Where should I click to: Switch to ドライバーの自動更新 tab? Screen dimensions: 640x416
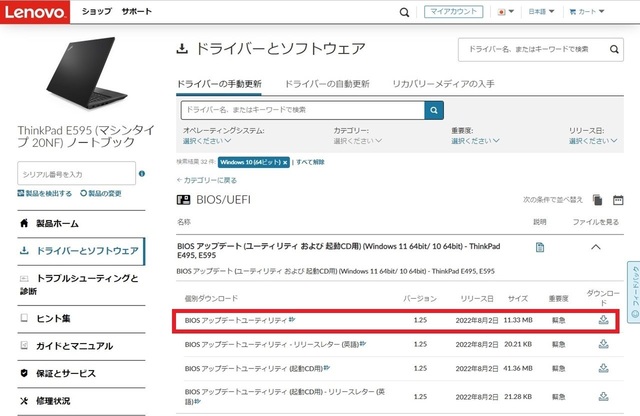click(x=327, y=84)
